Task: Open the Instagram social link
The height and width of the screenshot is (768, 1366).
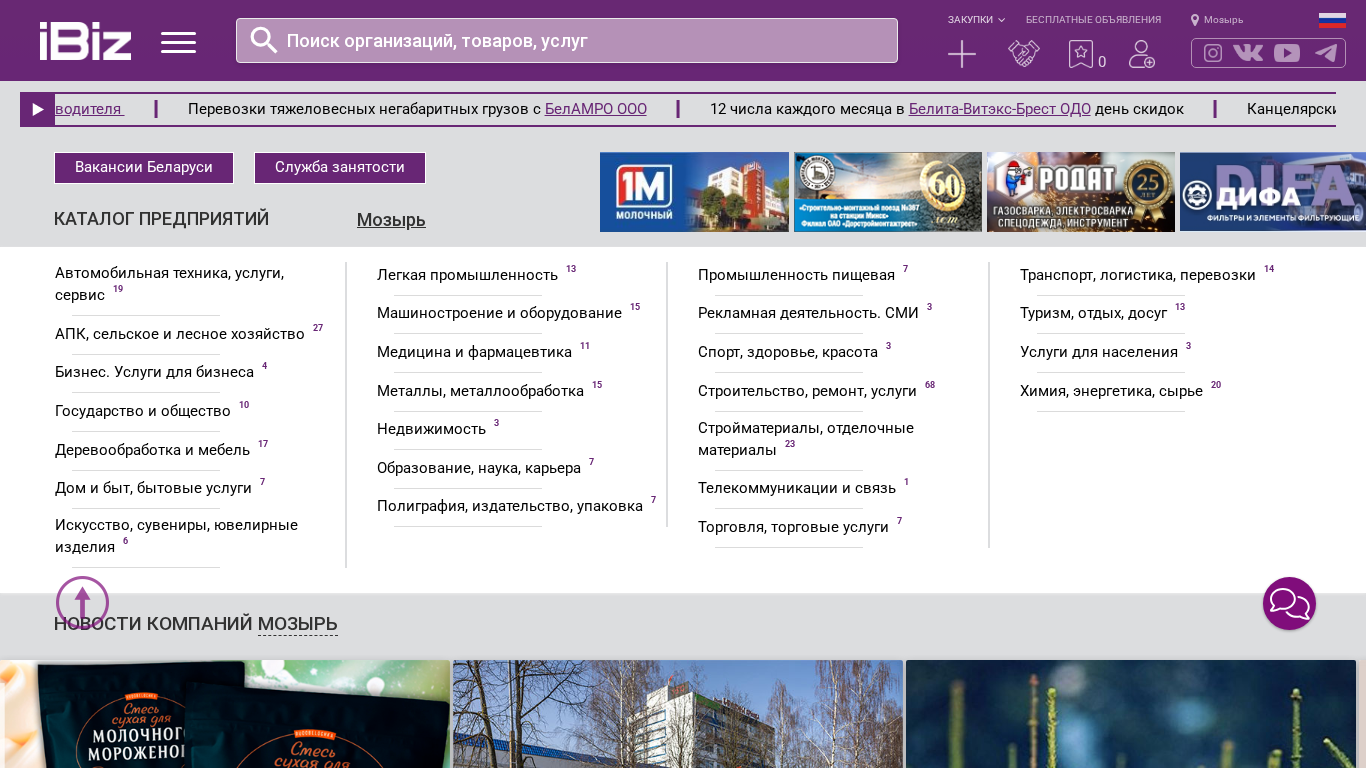Action: pos(1212,53)
